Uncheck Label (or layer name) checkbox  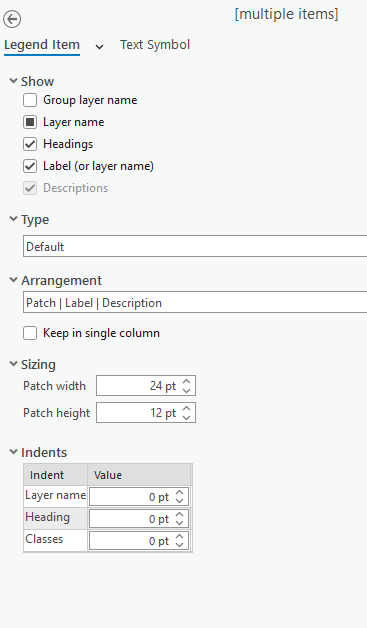30,166
